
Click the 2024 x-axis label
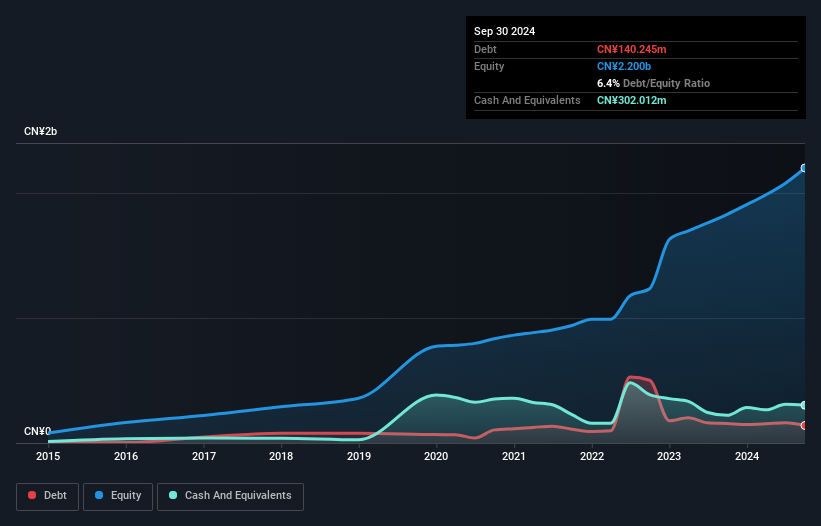click(747, 456)
